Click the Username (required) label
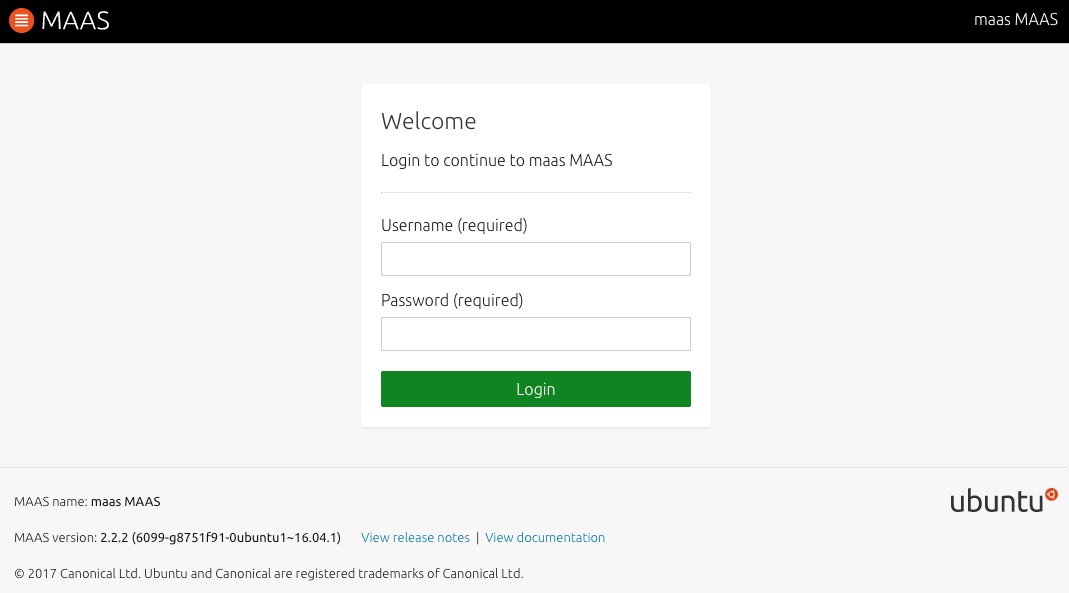Image resolution: width=1069 pixels, height=593 pixels. [x=453, y=226]
